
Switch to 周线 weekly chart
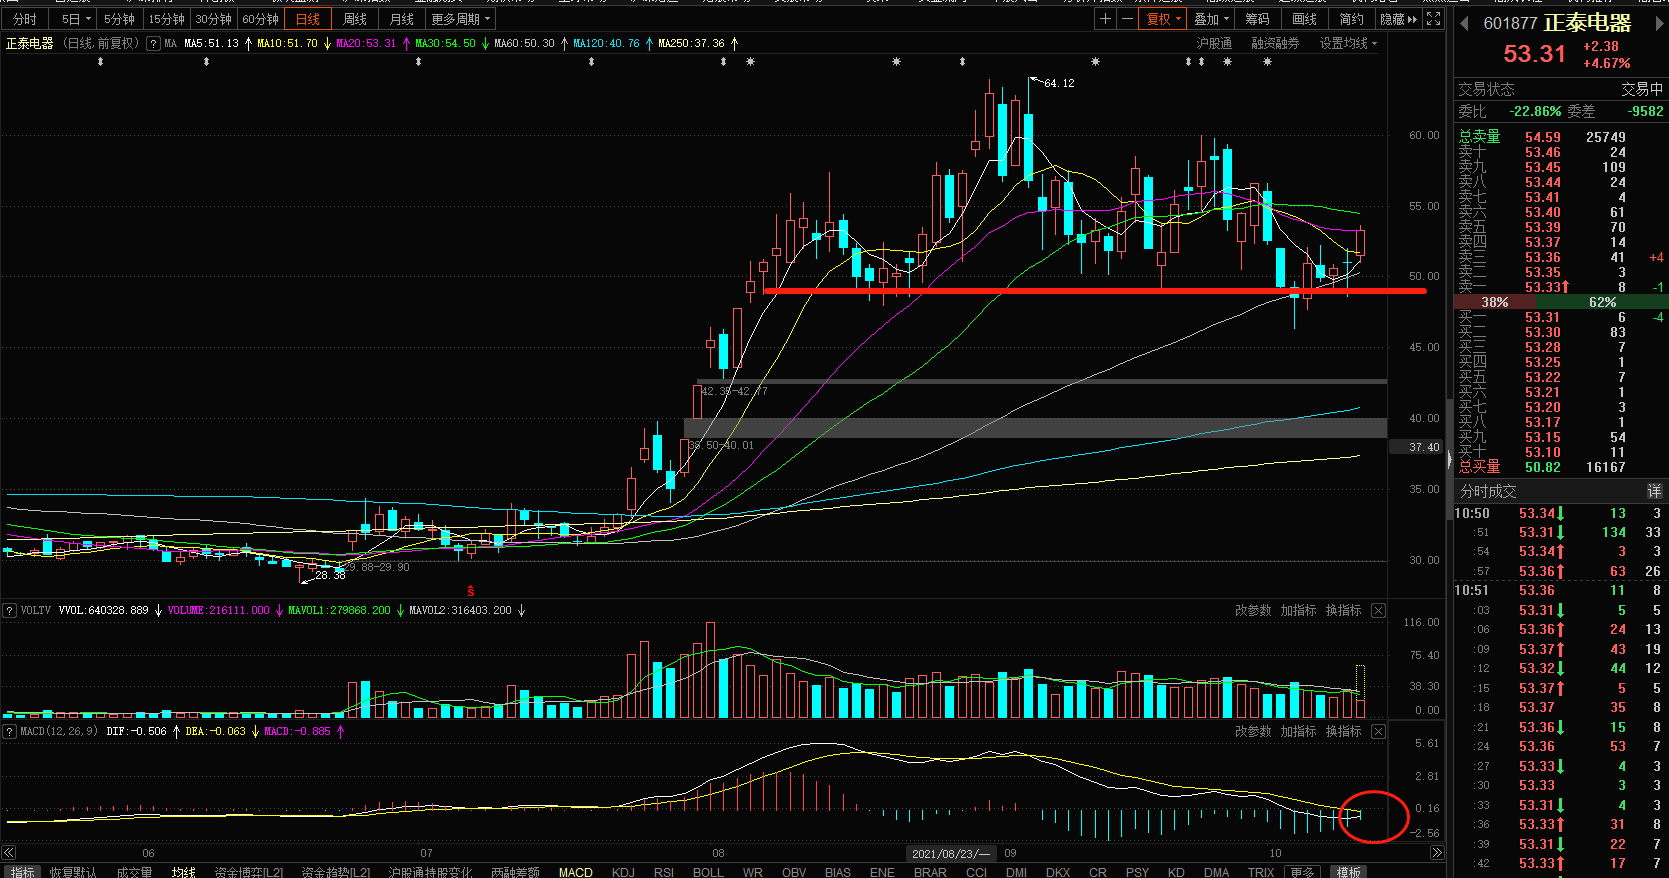pyautogui.click(x=355, y=19)
